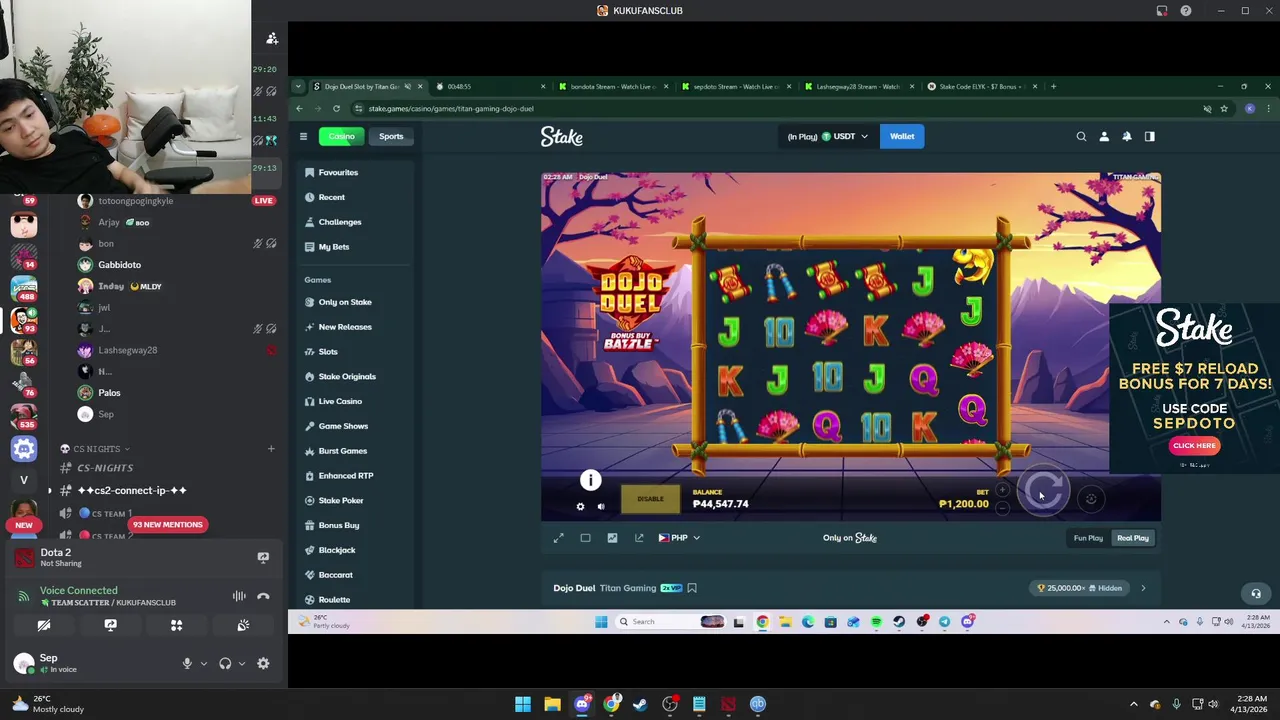Open the PHP currency dropdown
Screen dimensions: 1280x720
tap(679, 538)
